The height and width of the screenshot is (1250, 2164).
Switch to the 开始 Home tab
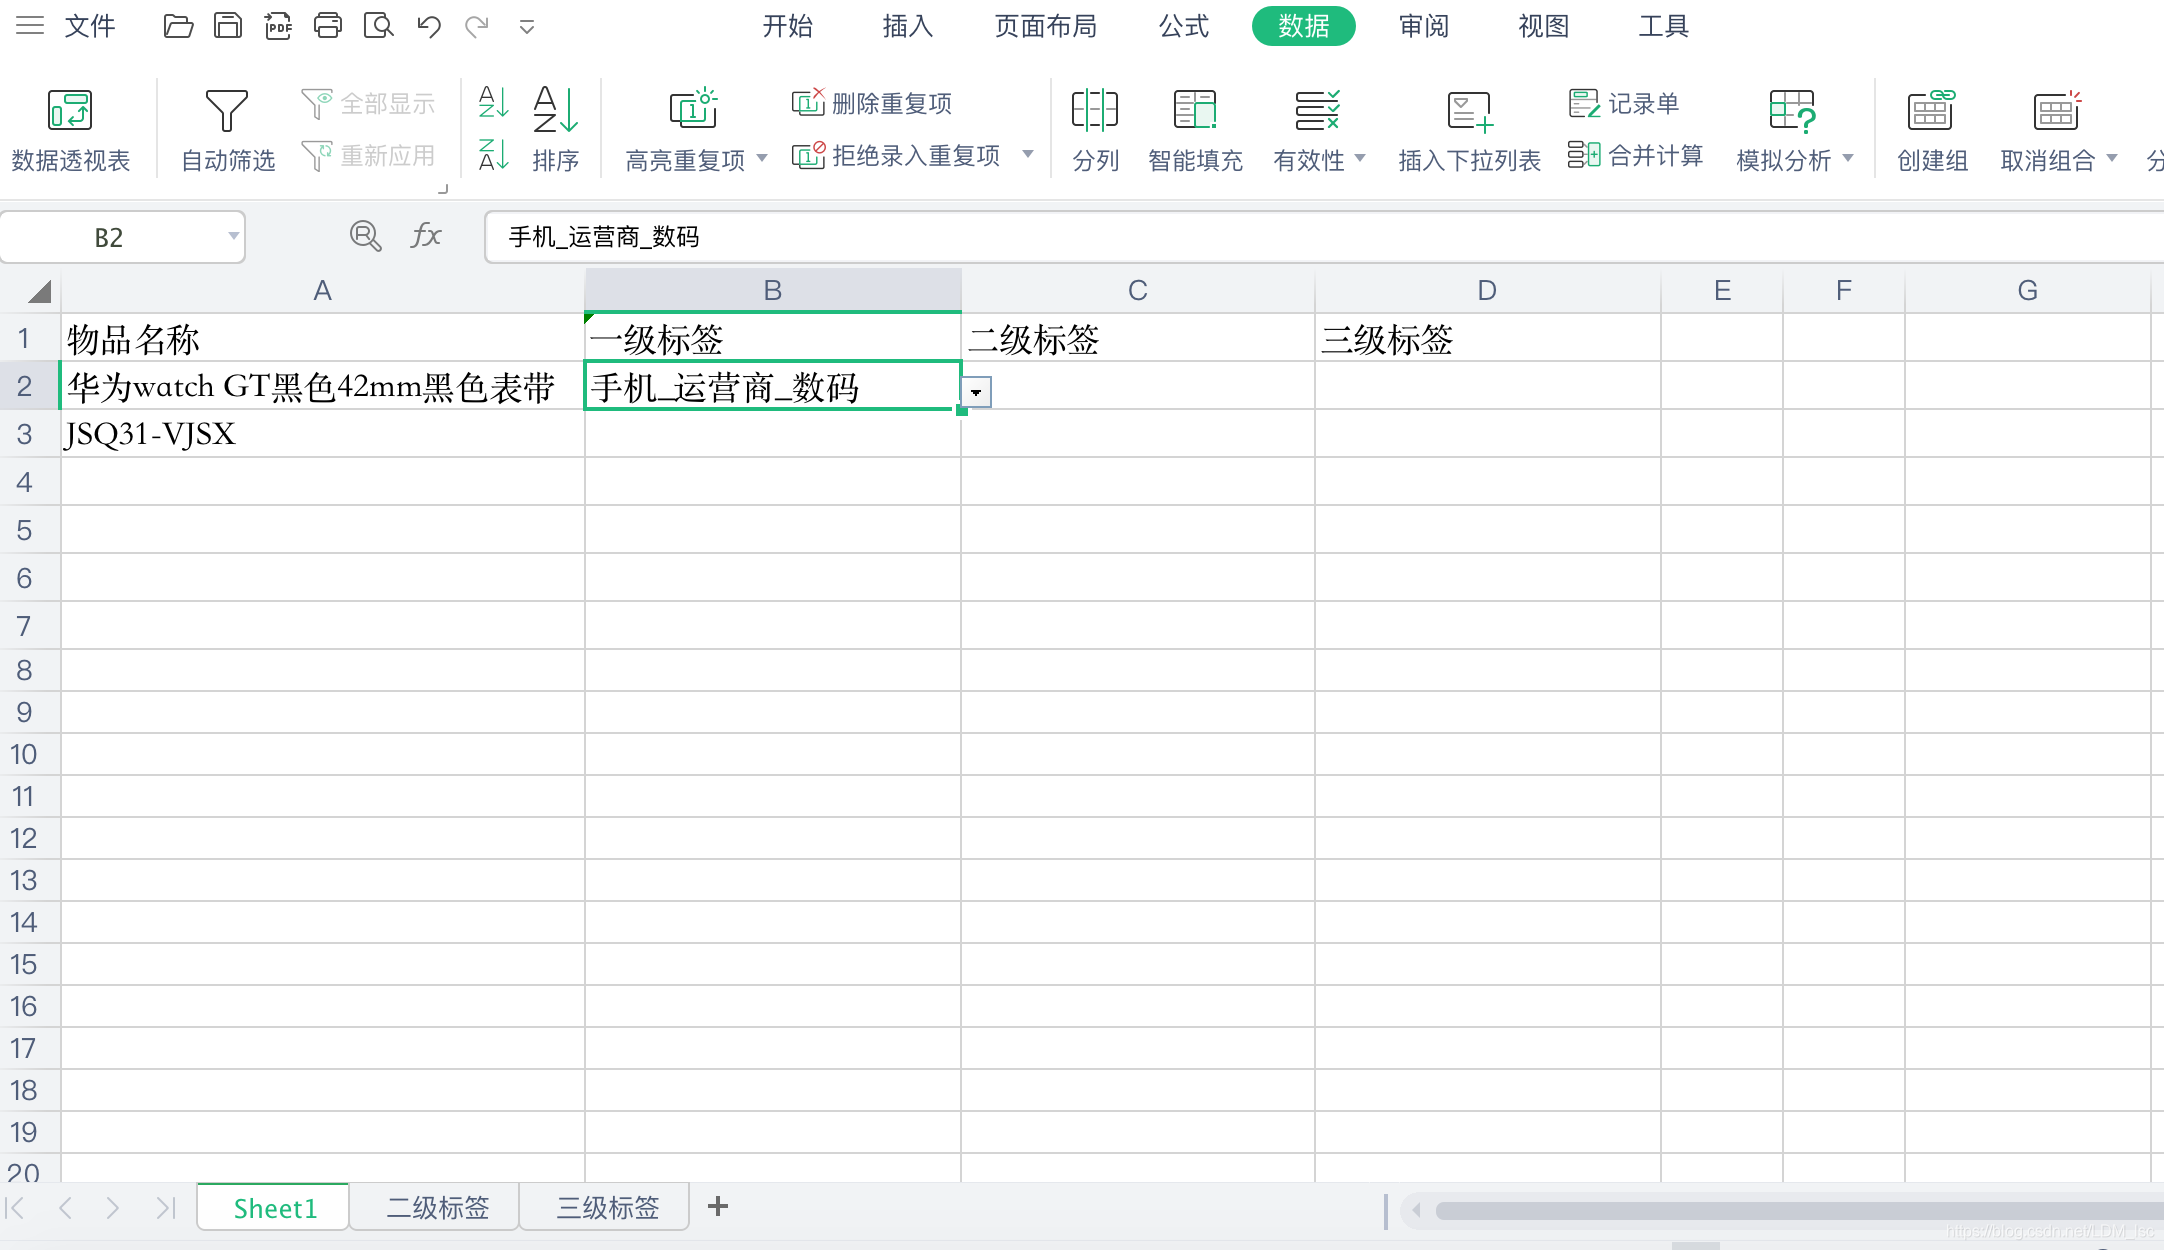click(x=788, y=26)
